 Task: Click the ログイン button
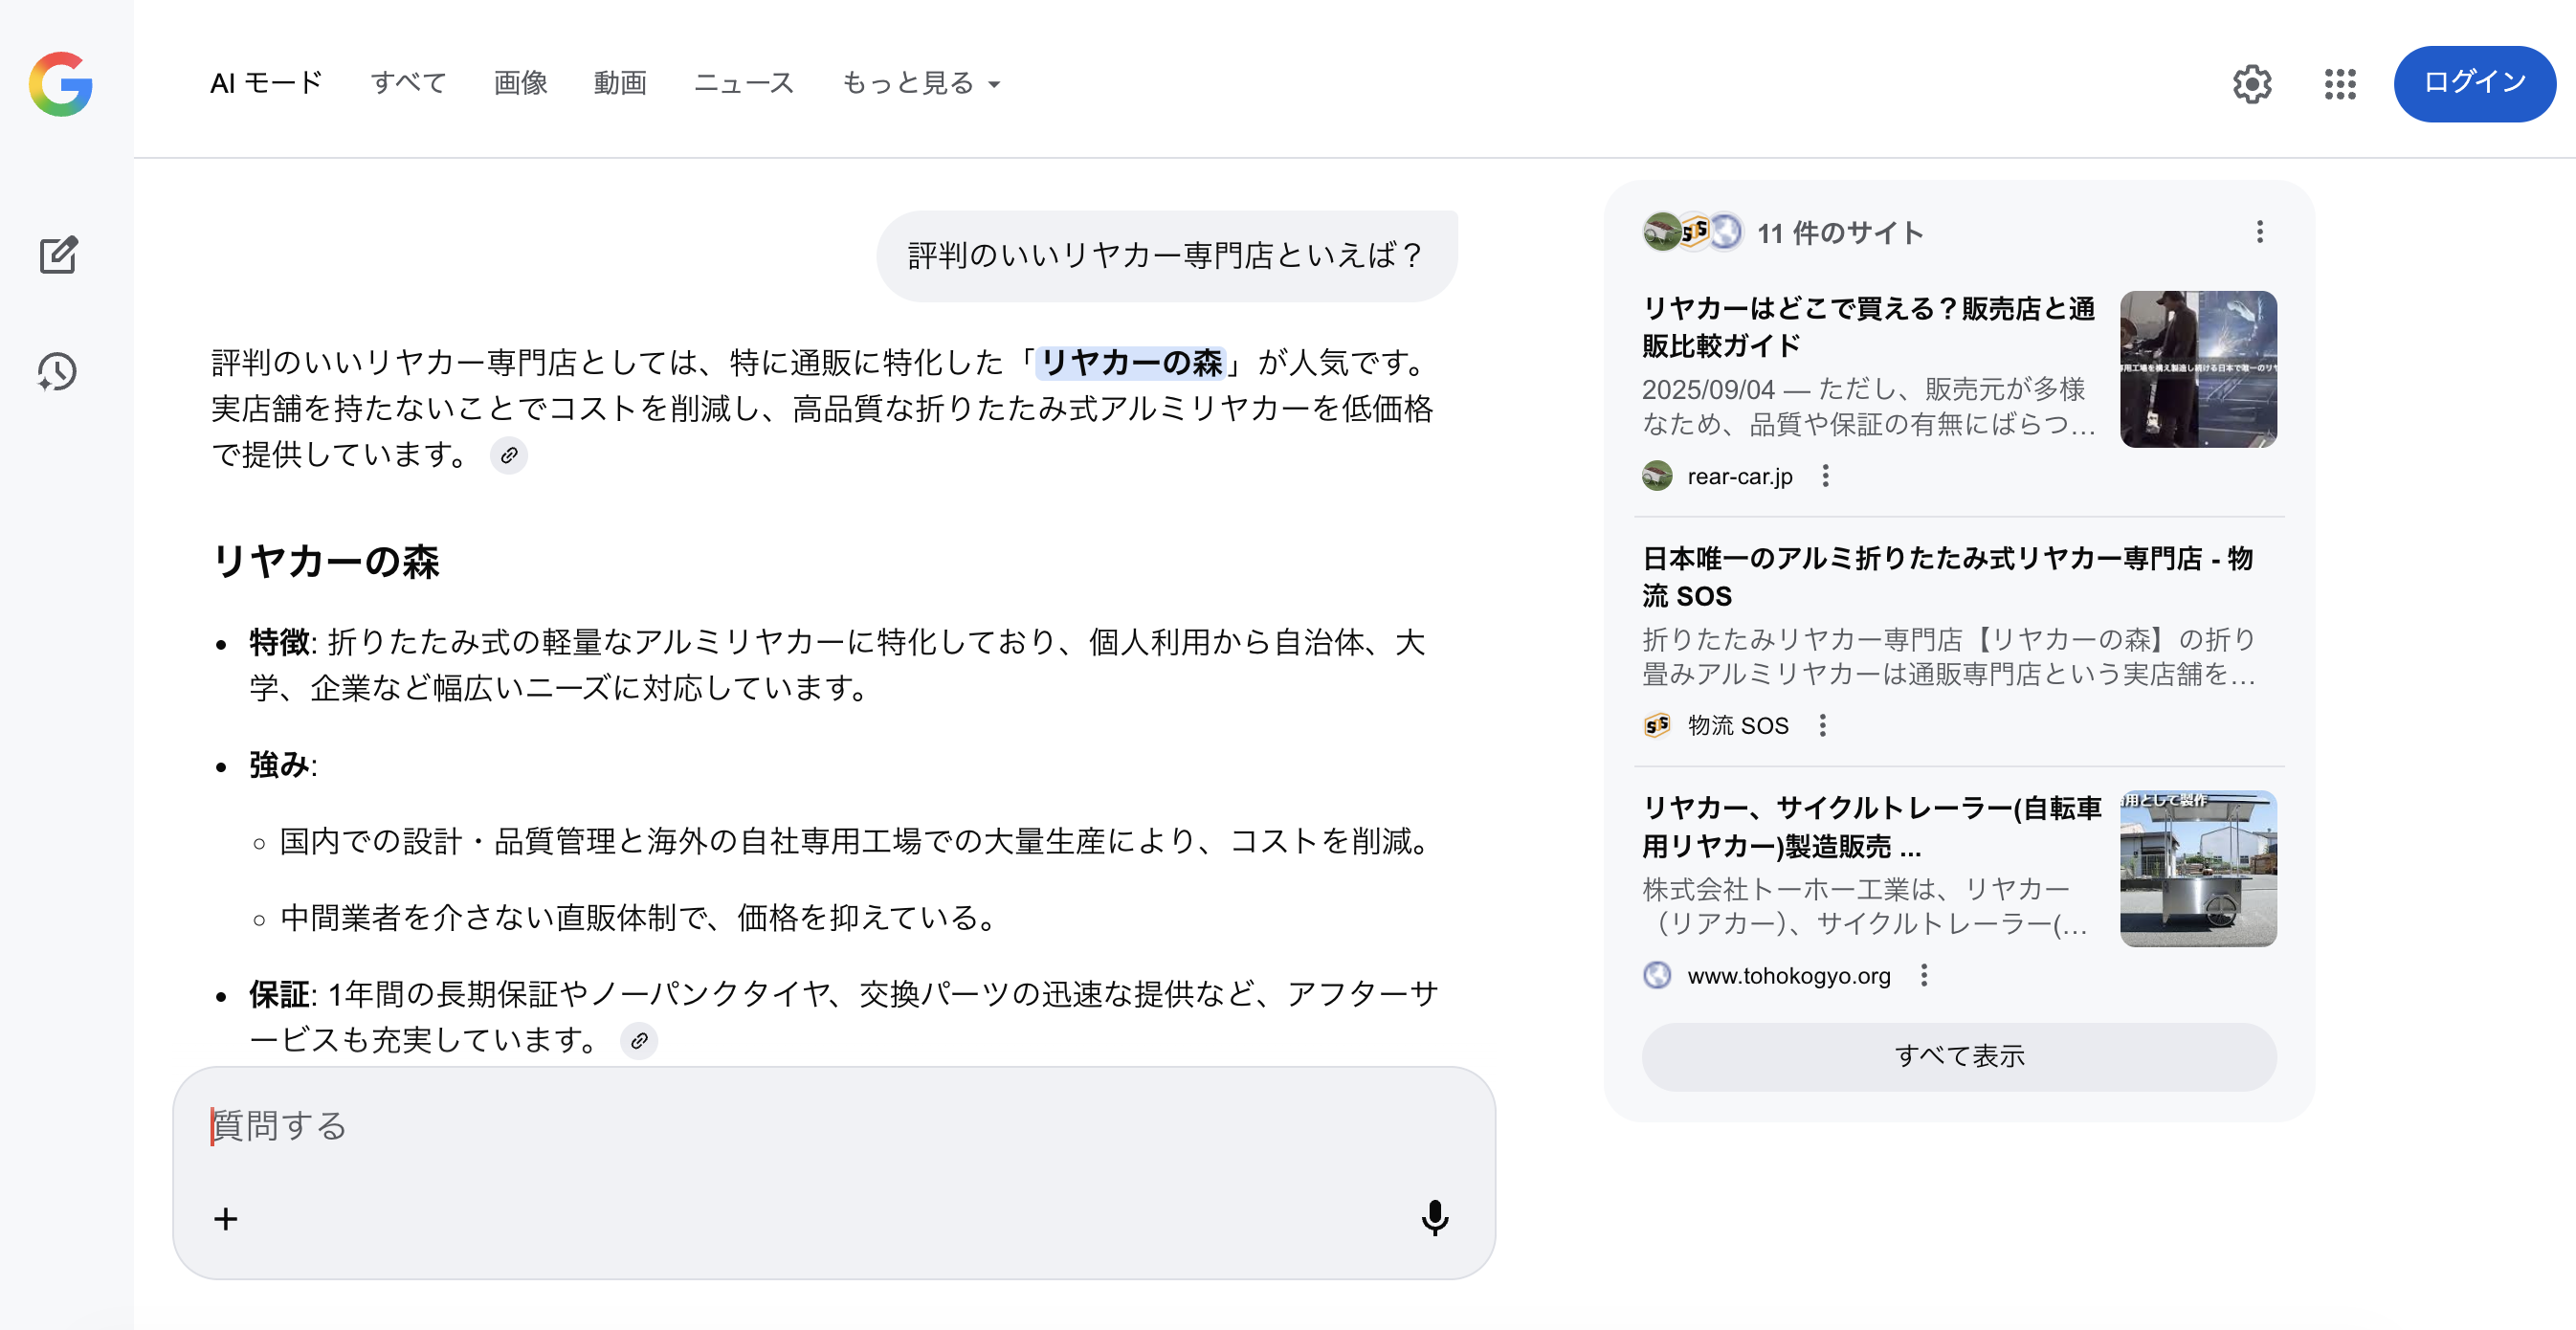[2474, 83]
